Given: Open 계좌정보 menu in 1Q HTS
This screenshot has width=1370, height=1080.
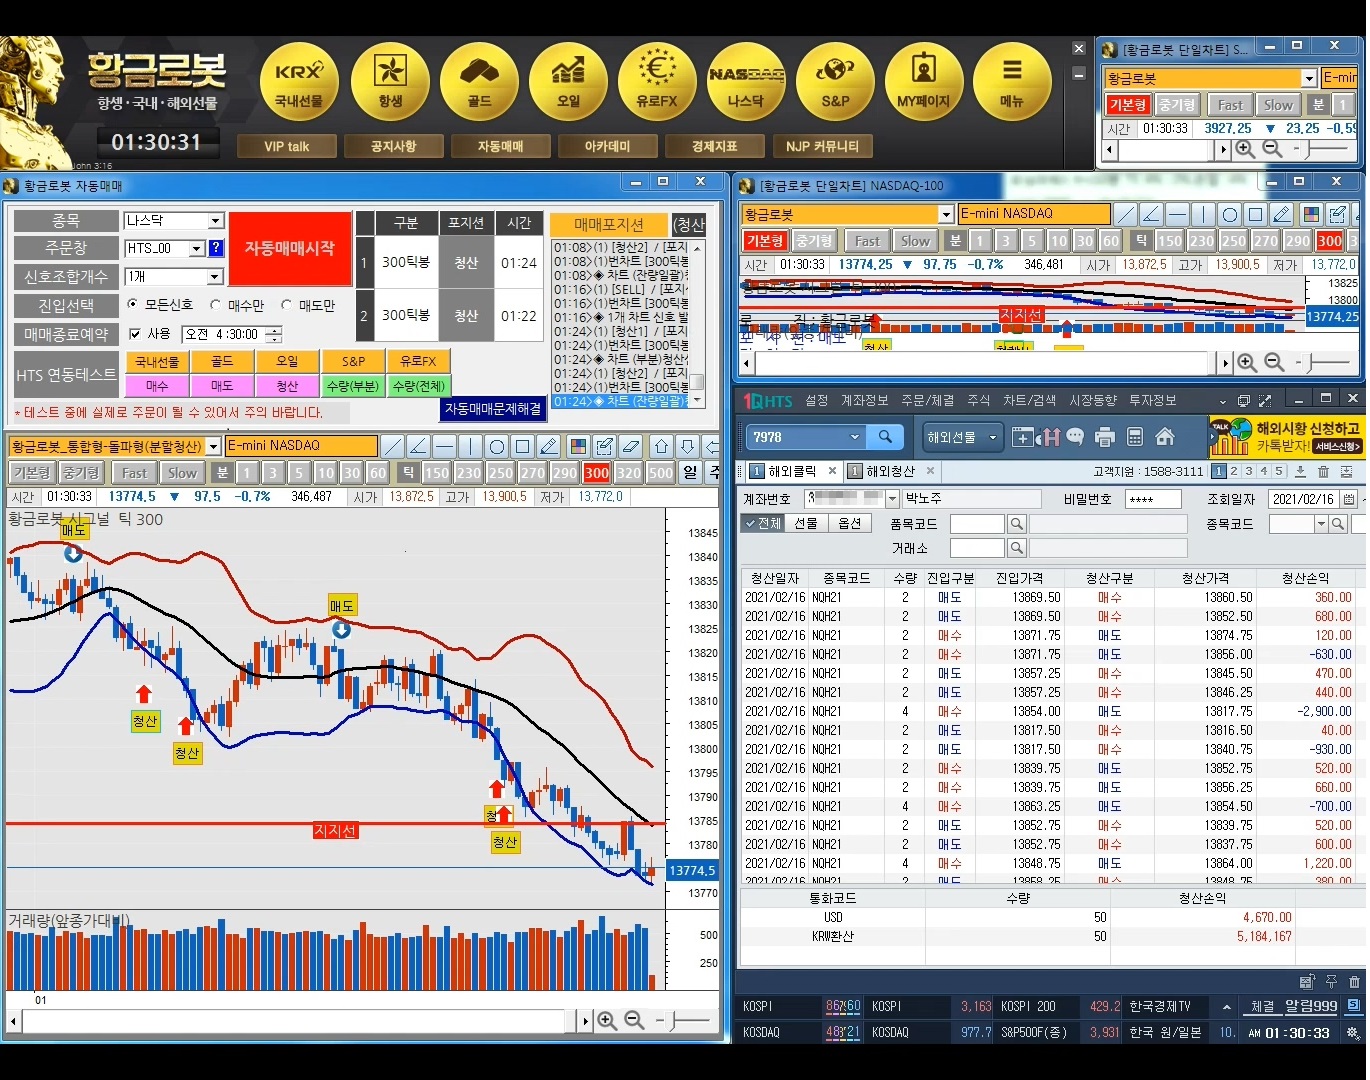Looking at the screenshot, I should coord(864,400).
